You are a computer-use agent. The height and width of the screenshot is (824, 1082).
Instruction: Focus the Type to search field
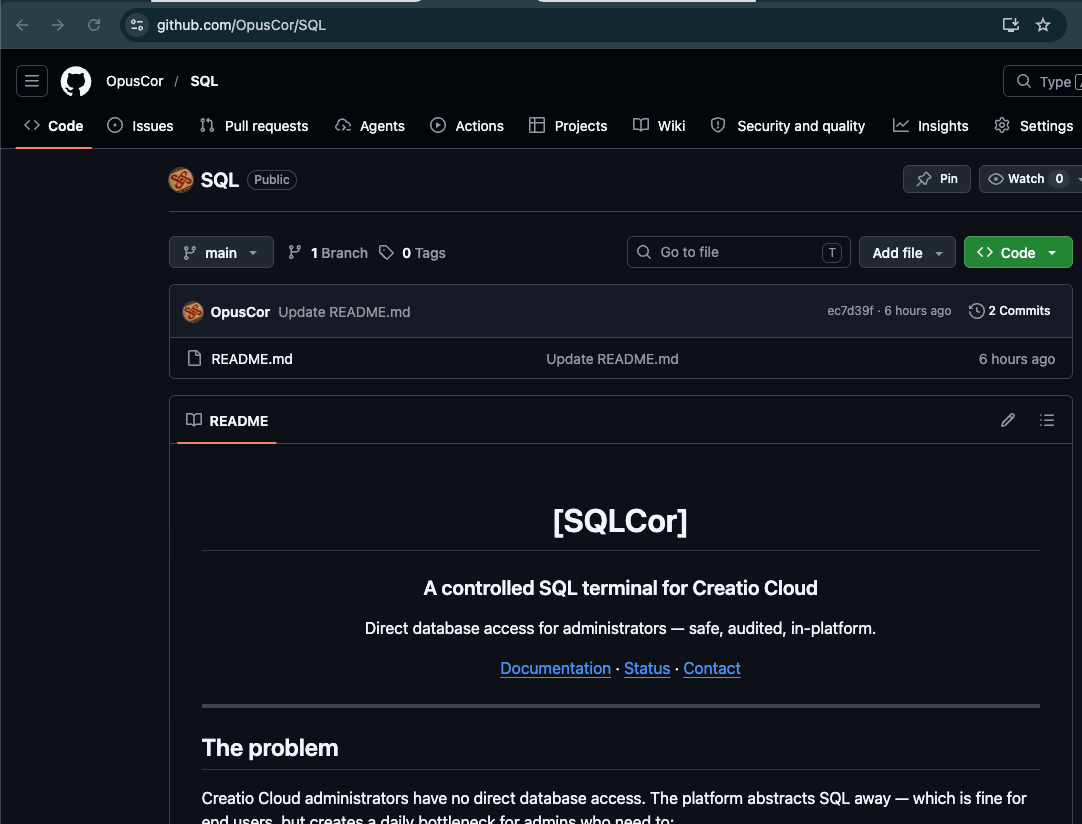point(1043,81)
